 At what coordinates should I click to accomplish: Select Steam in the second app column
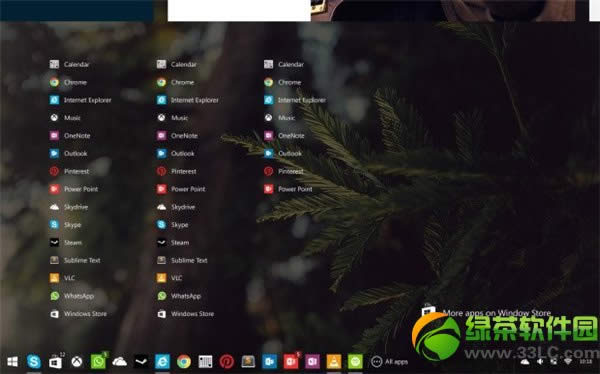point(173,242)
